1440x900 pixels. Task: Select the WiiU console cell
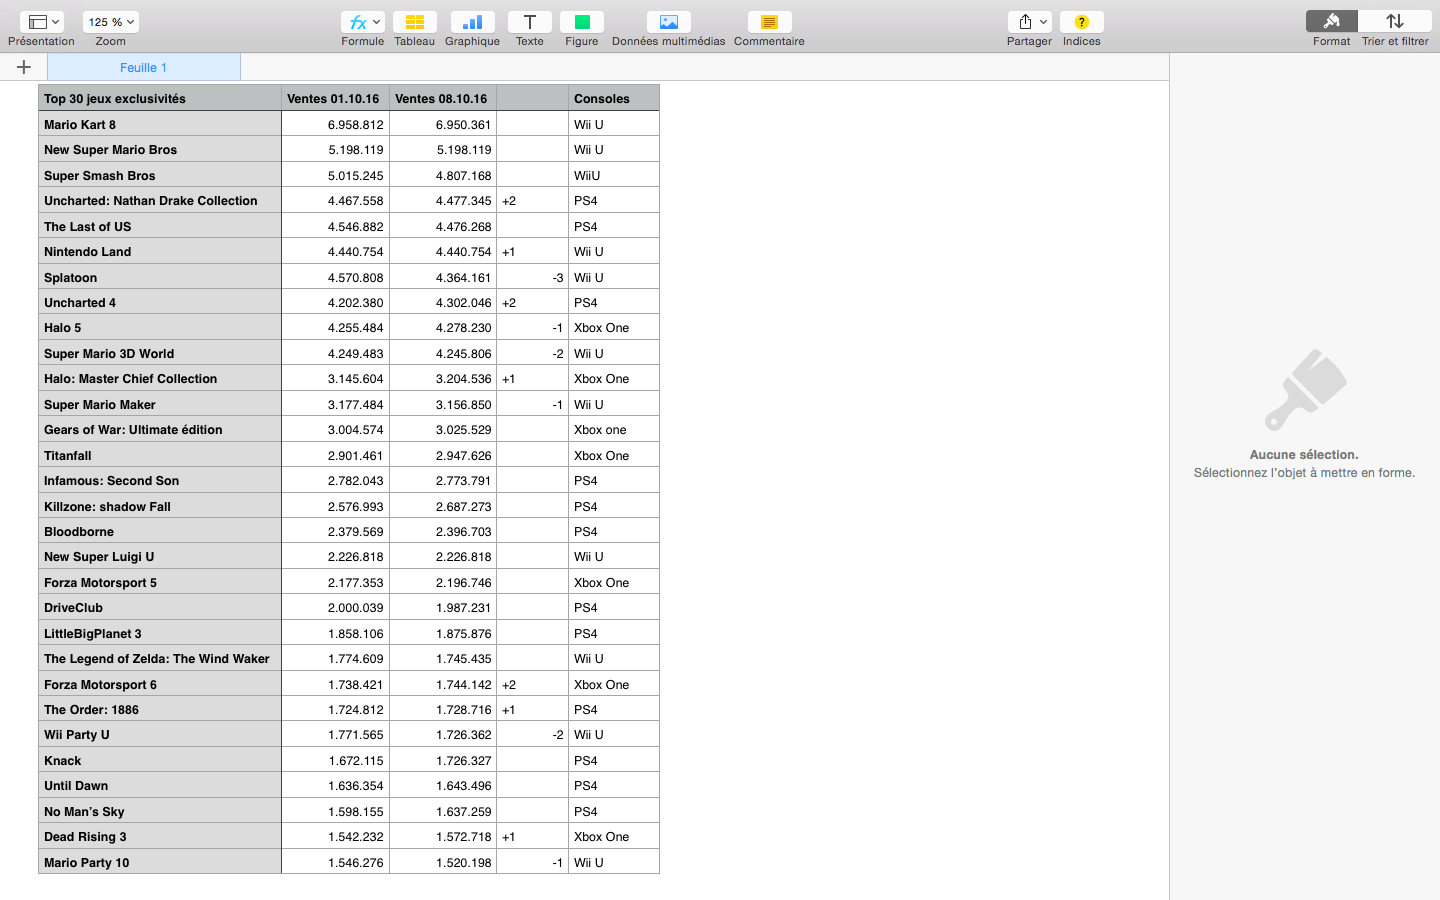(x=614, y=175)
